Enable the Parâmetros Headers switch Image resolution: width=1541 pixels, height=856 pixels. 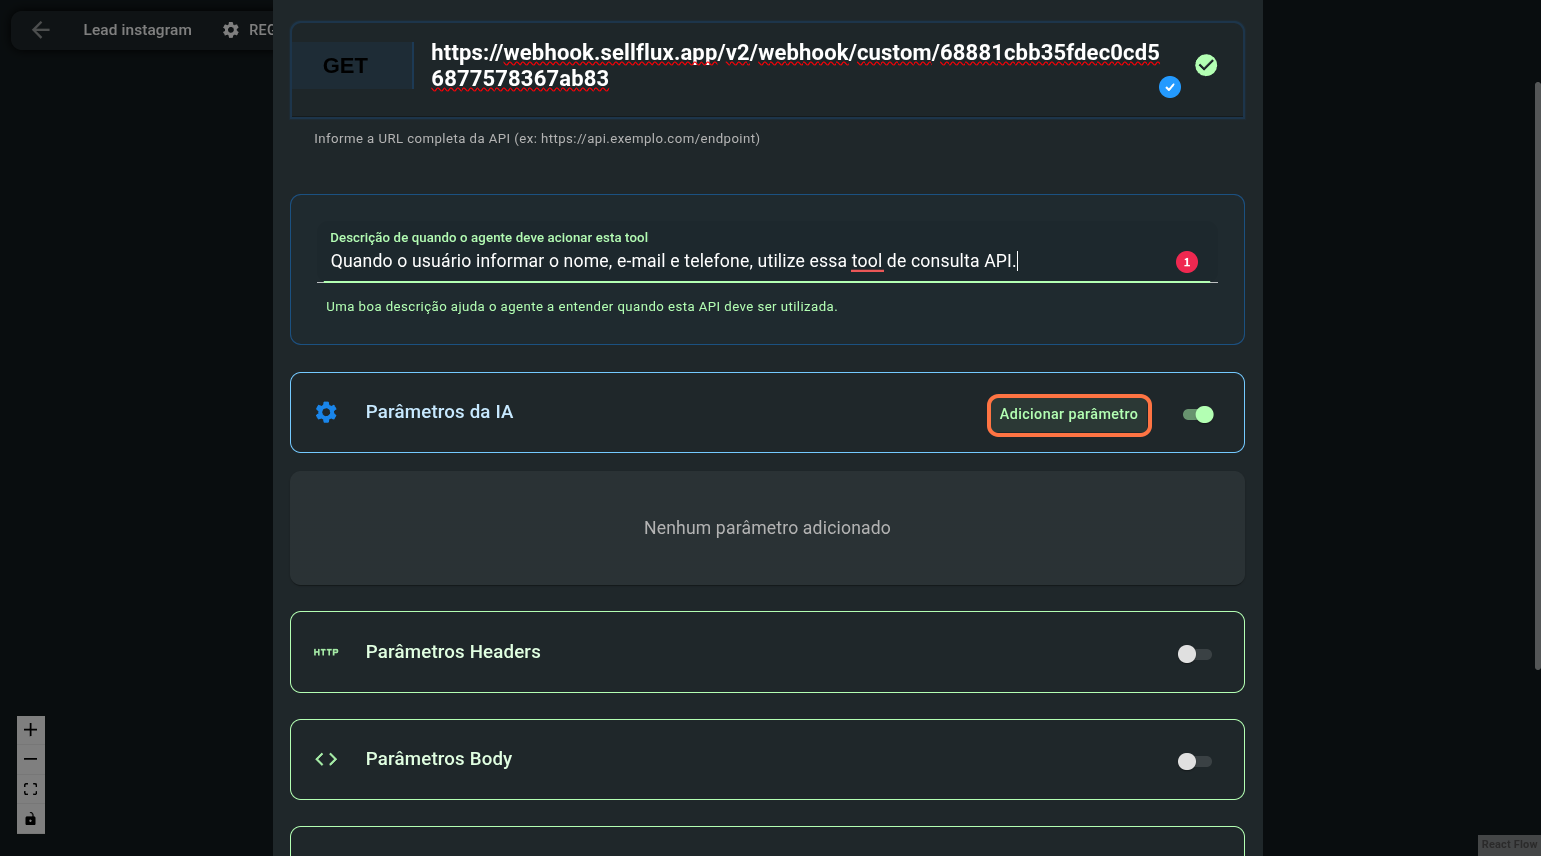(x=1194, y=654)
